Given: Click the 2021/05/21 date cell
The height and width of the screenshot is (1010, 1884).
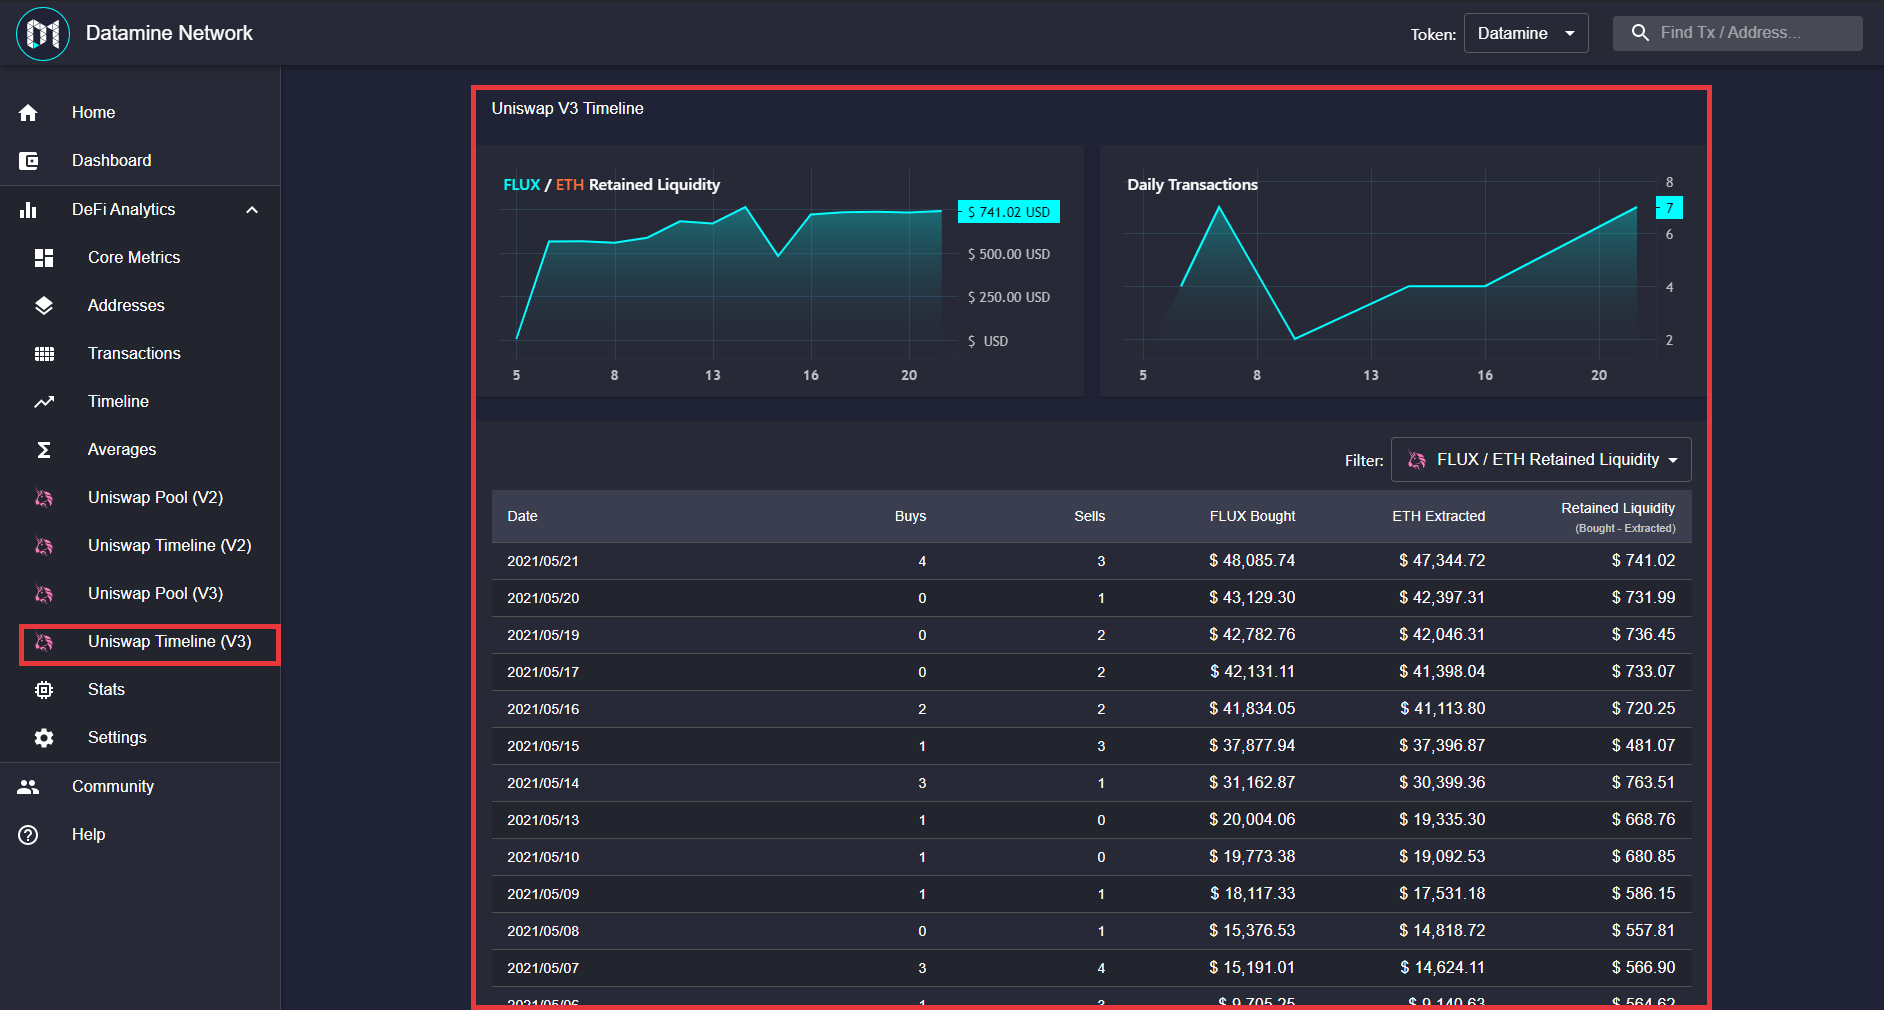Looking at the screenshot, I should pyautogui.click(x=543, y=562).
